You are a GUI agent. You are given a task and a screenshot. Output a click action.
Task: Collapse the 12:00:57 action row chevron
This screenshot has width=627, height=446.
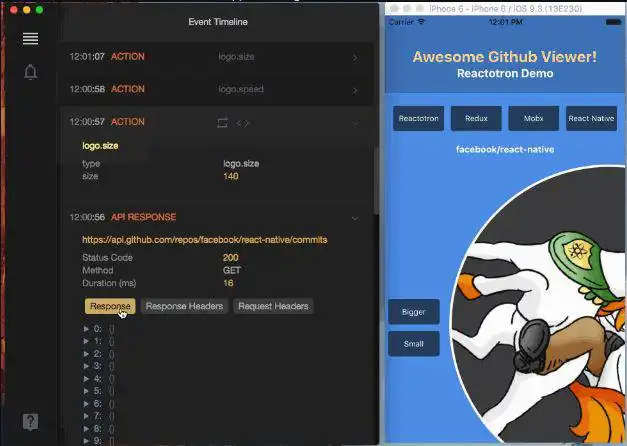point(355,123)
